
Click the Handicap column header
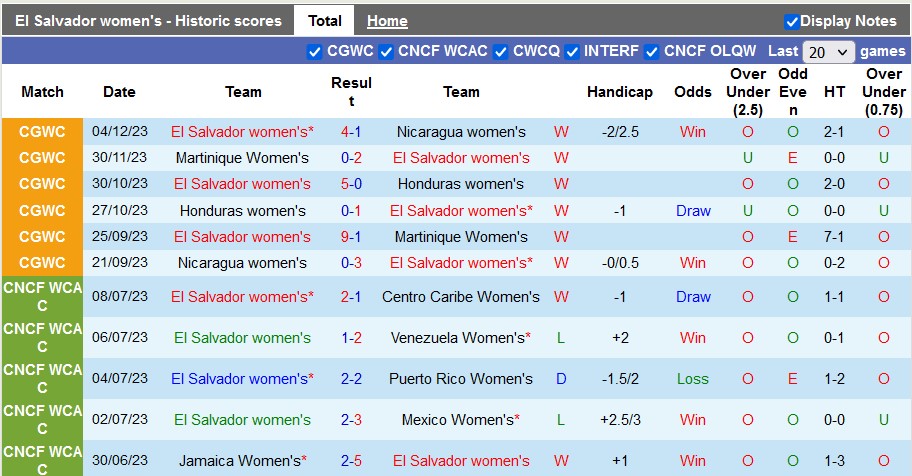pos(620,92)
